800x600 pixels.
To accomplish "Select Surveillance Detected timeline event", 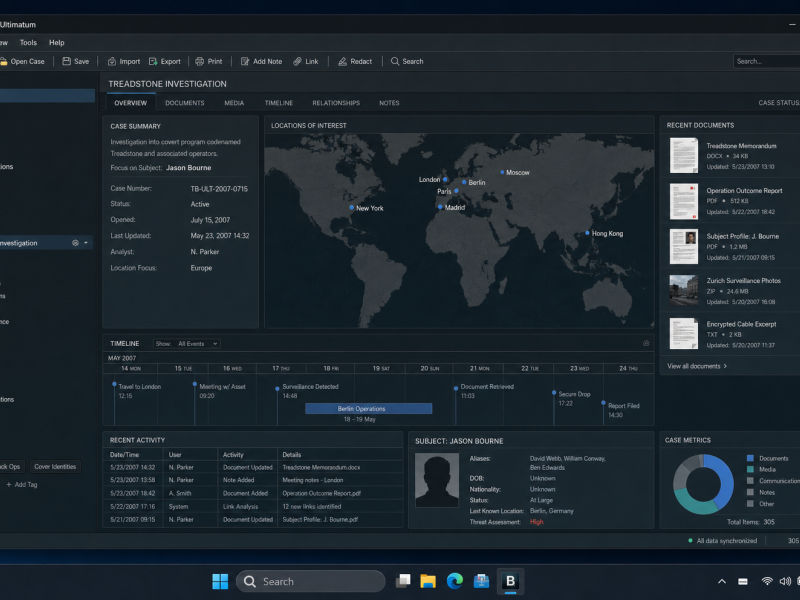I will click(x=310, y=391).
